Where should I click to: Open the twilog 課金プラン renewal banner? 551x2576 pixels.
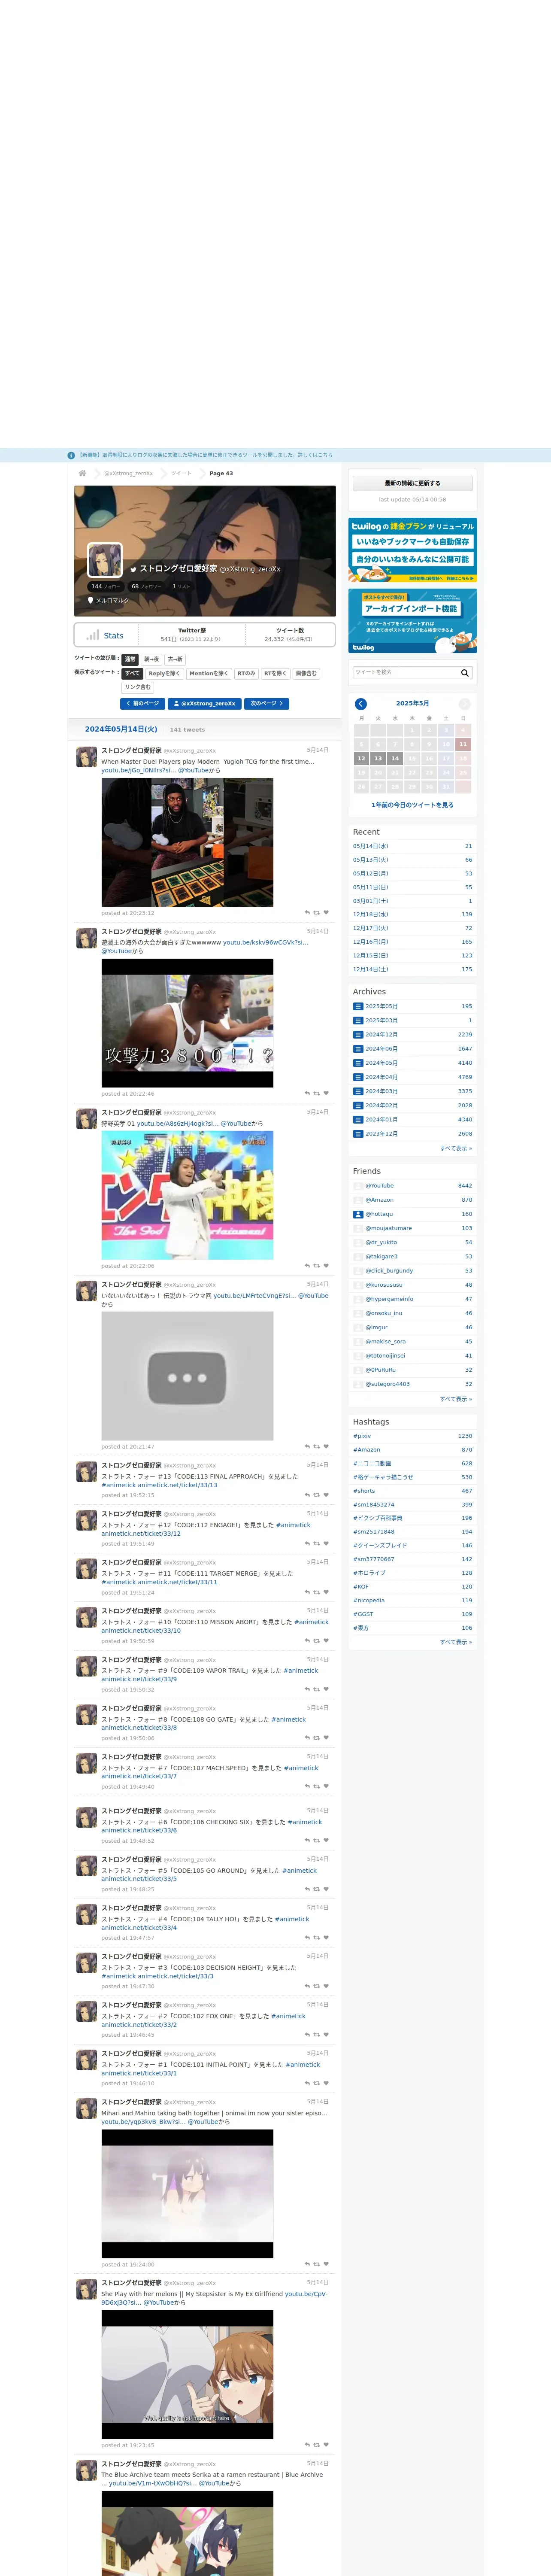coord(412,550)
